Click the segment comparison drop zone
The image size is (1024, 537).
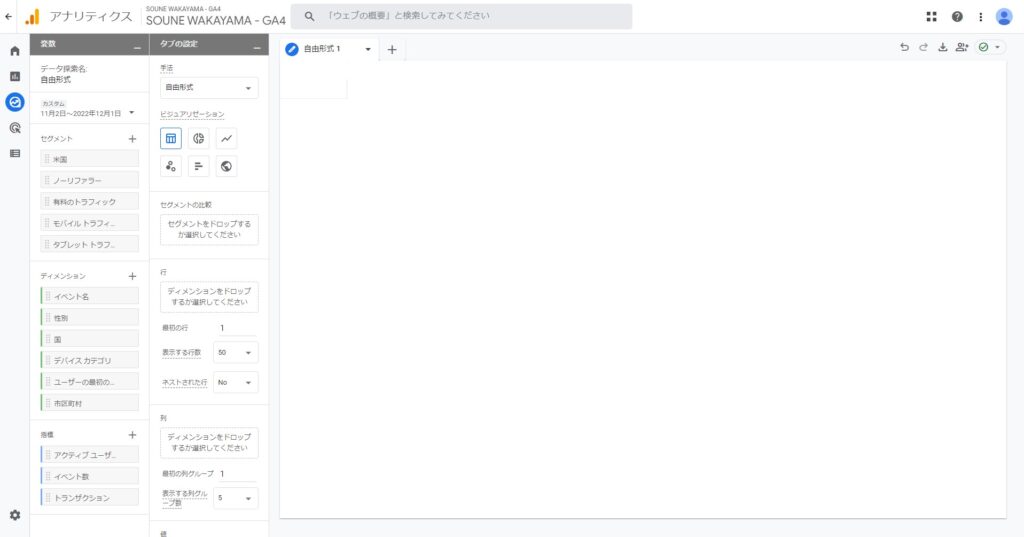coord(209,229)
